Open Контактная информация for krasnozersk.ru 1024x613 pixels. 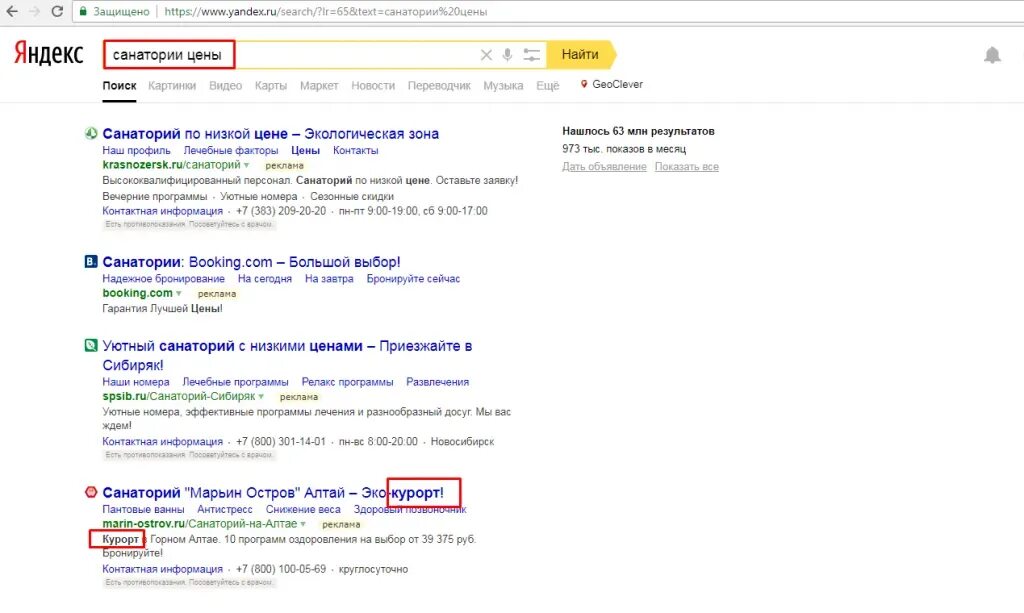[x=163, y=212]
